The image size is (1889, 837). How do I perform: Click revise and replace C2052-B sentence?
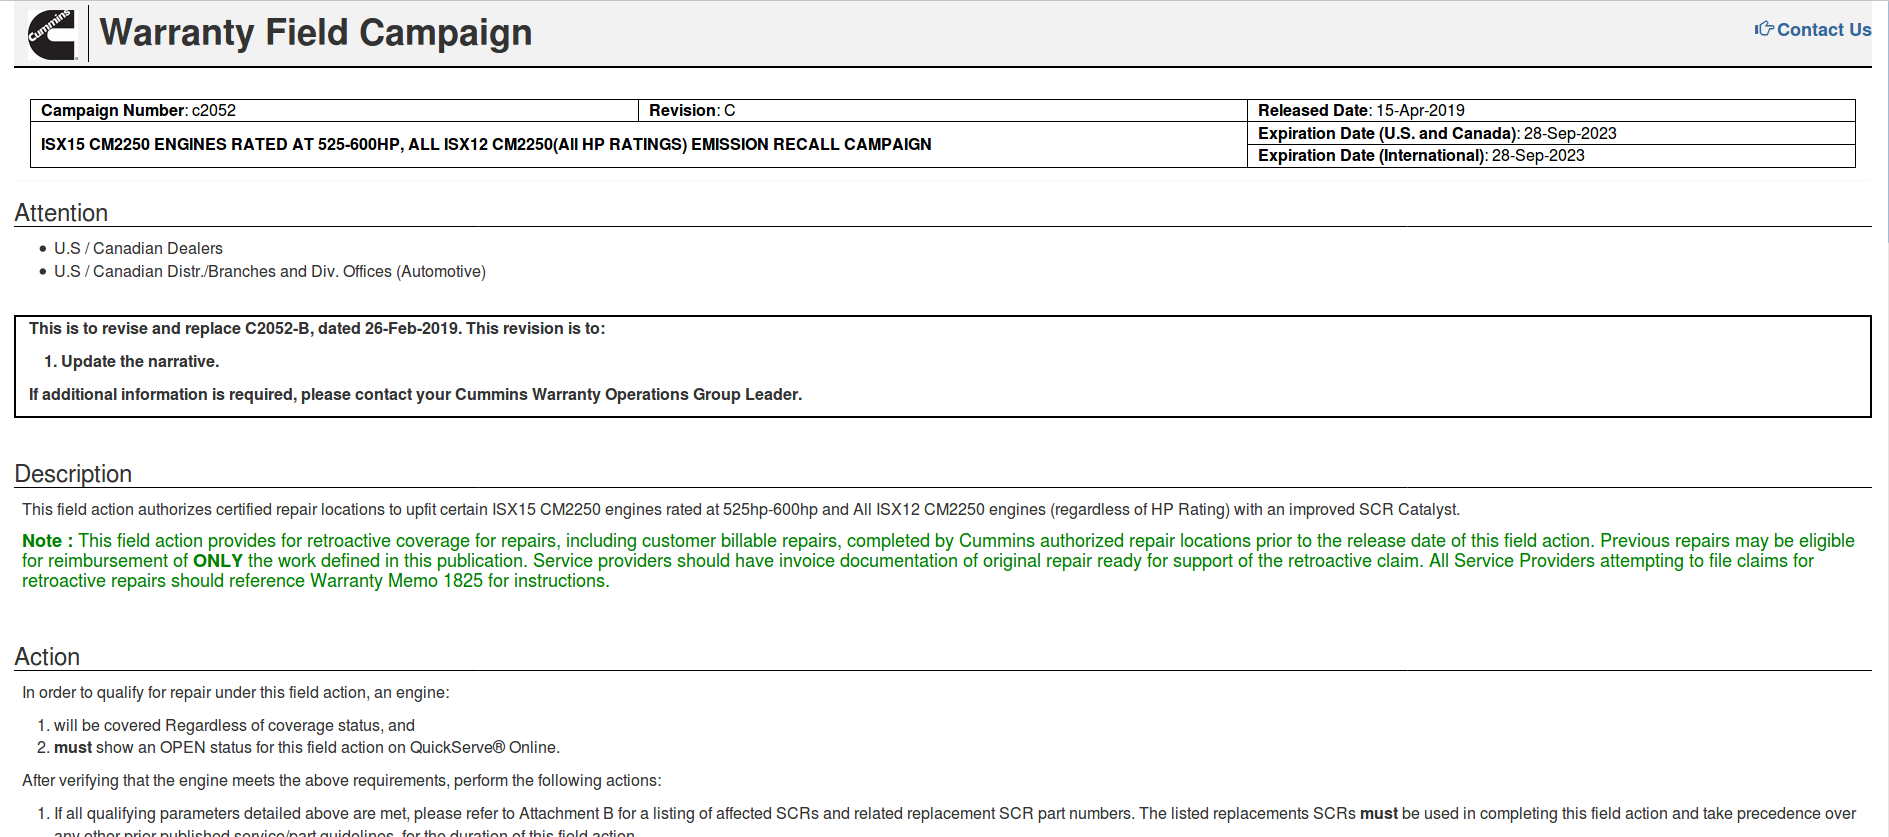click(x=317, y=328)
